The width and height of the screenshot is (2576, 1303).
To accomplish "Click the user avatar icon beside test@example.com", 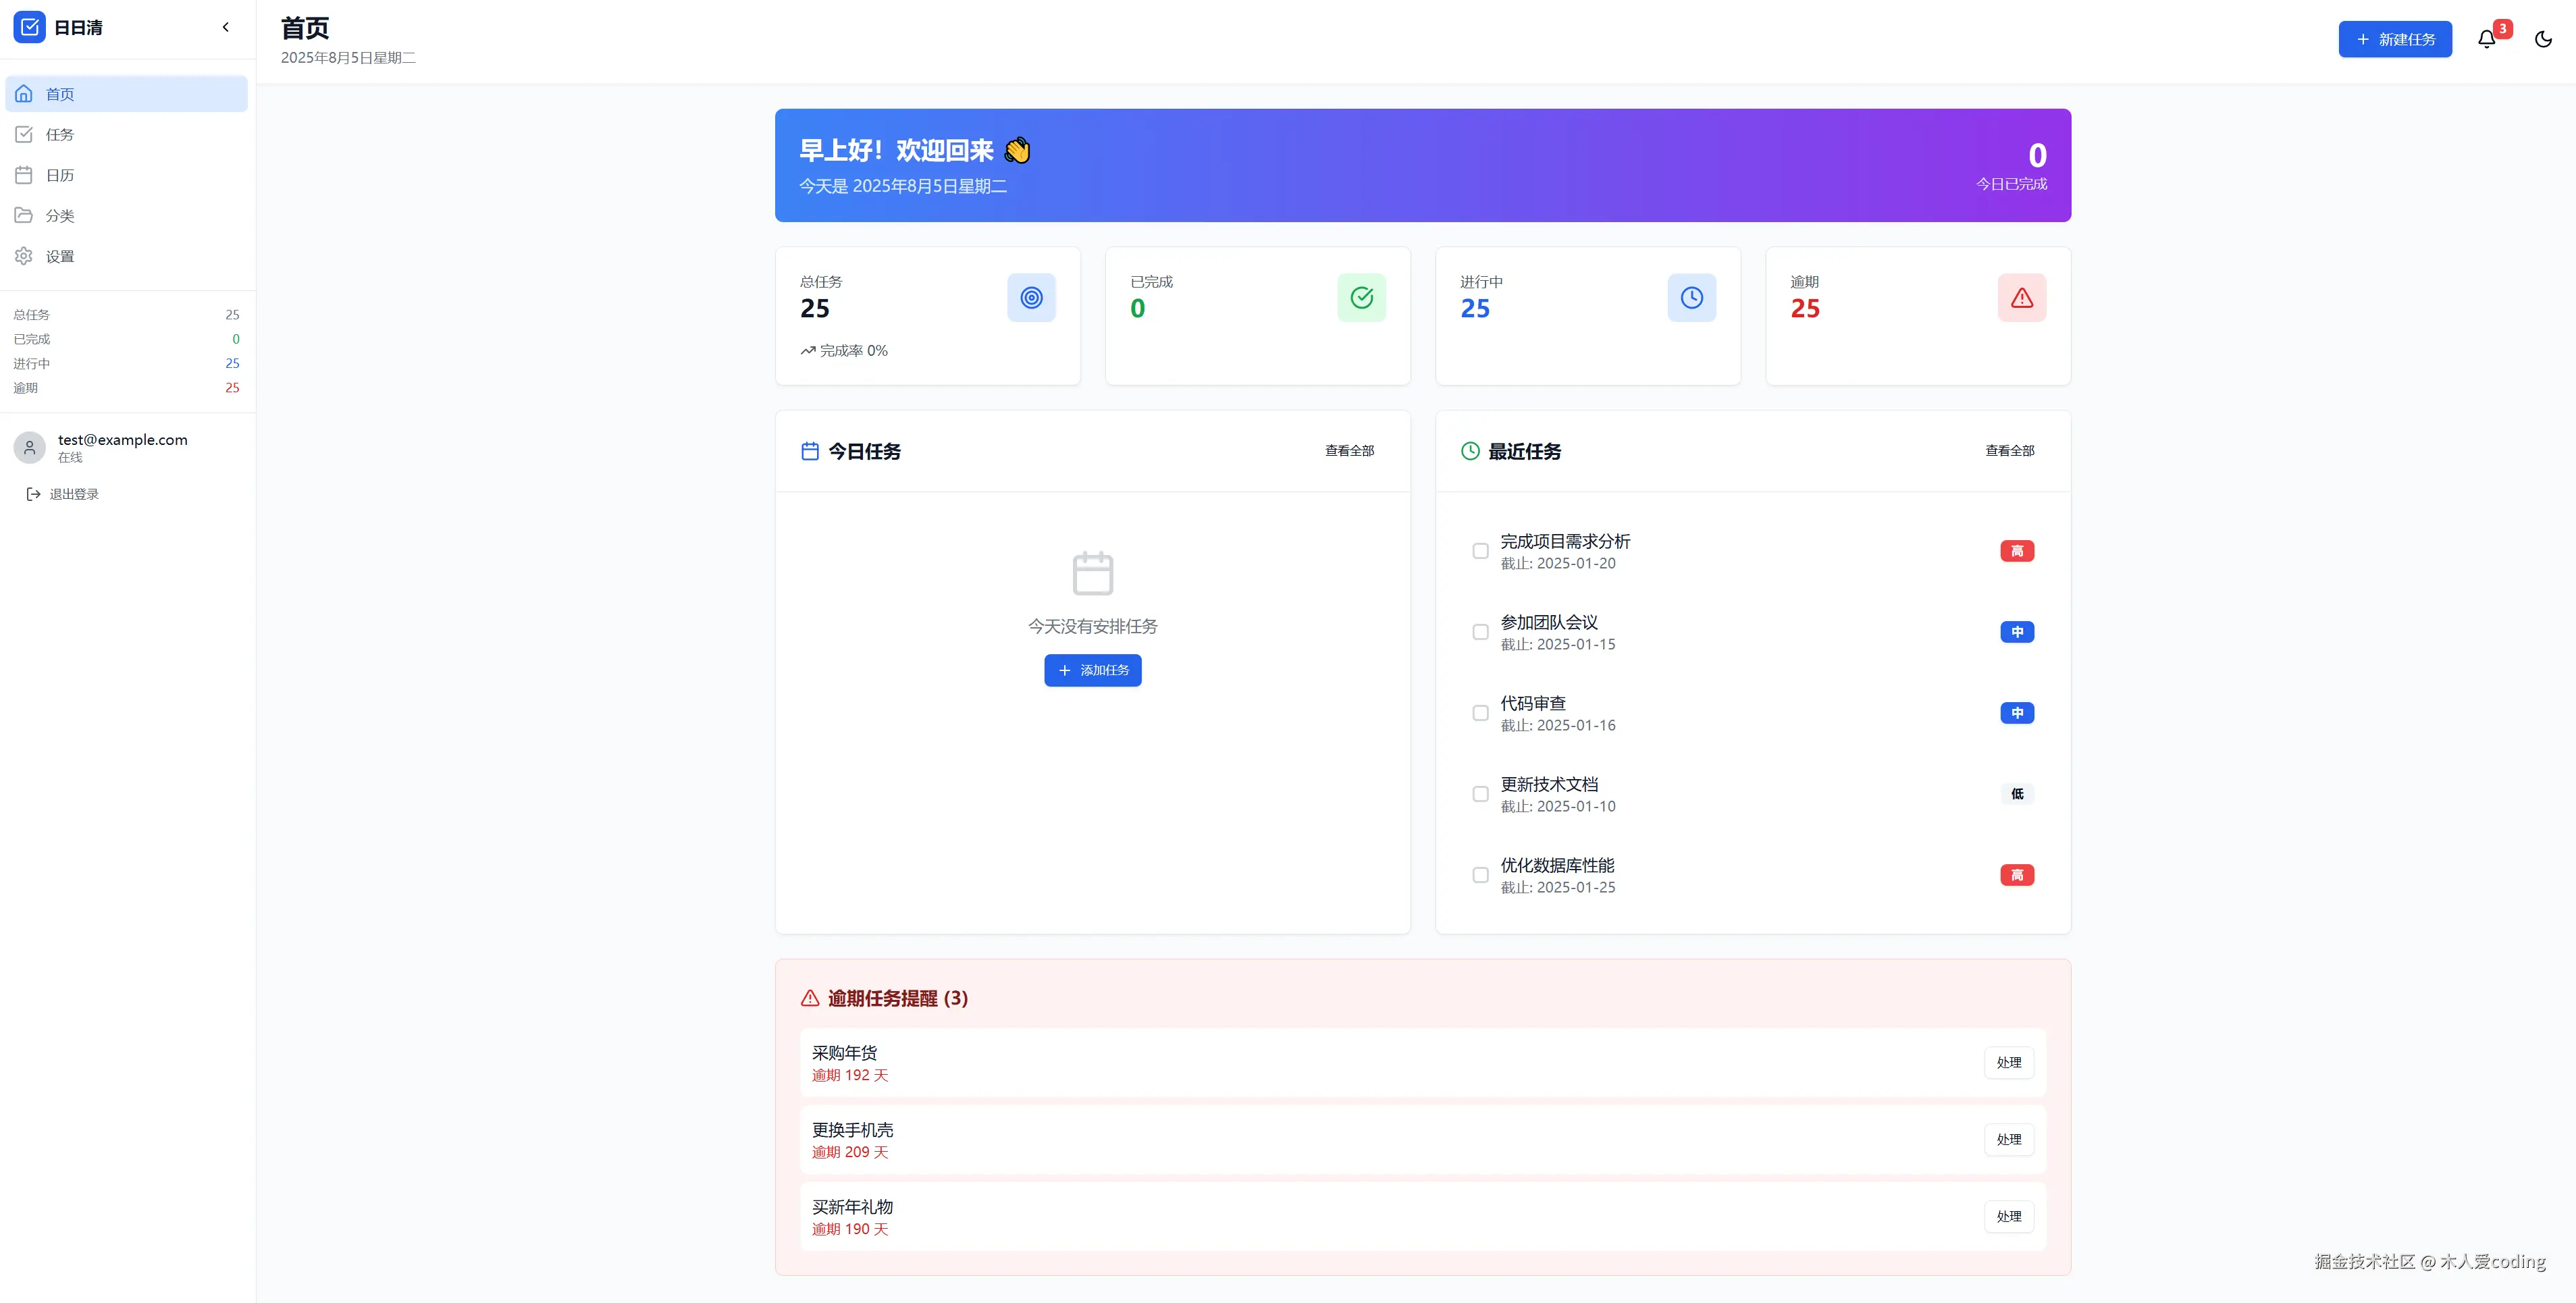I will click(x=29, y=447).
